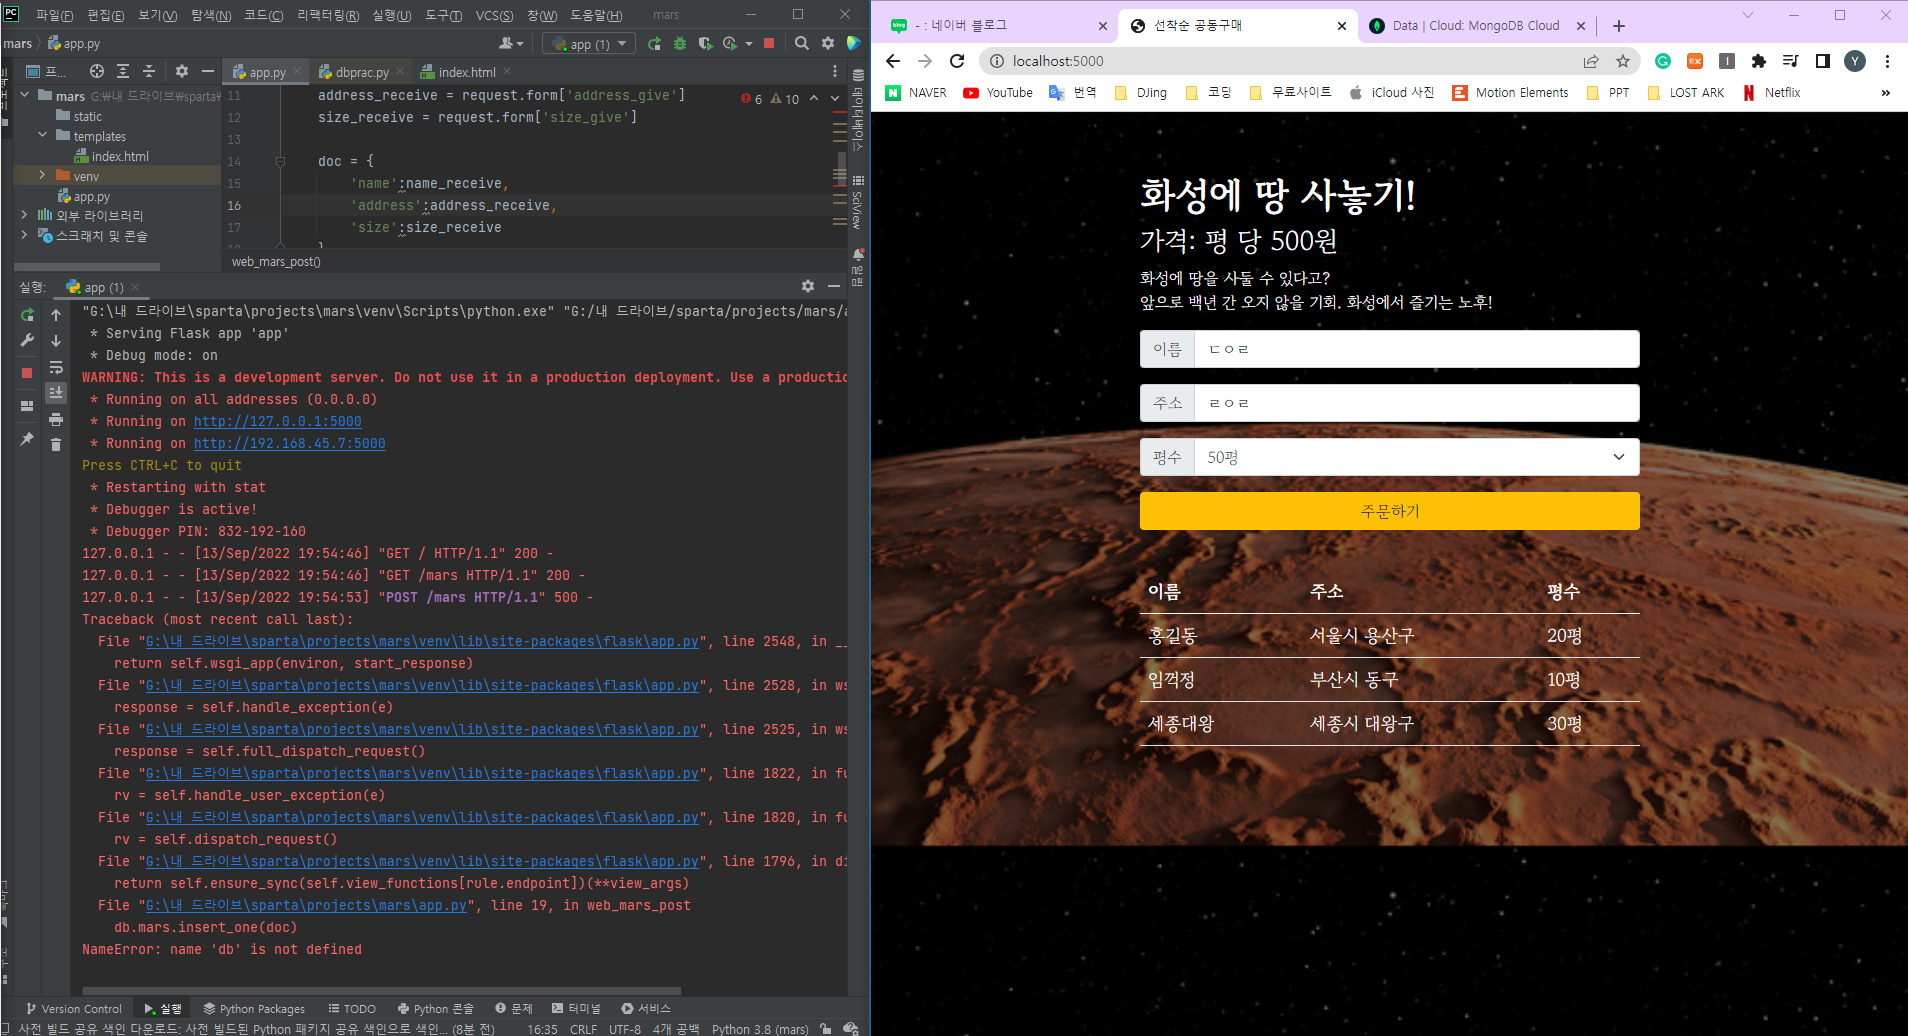Select opened file target icon in Project panel
1908x1036 pixels.
click(x=97, y=71)
